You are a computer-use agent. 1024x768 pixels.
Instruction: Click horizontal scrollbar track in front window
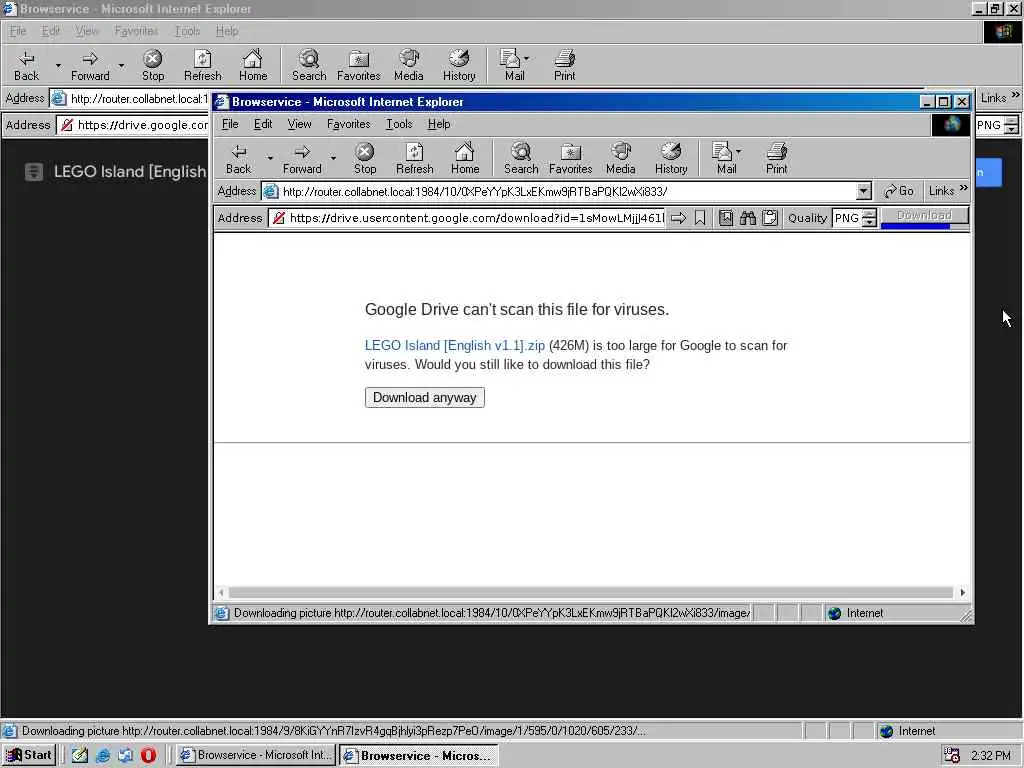point(590,592)
